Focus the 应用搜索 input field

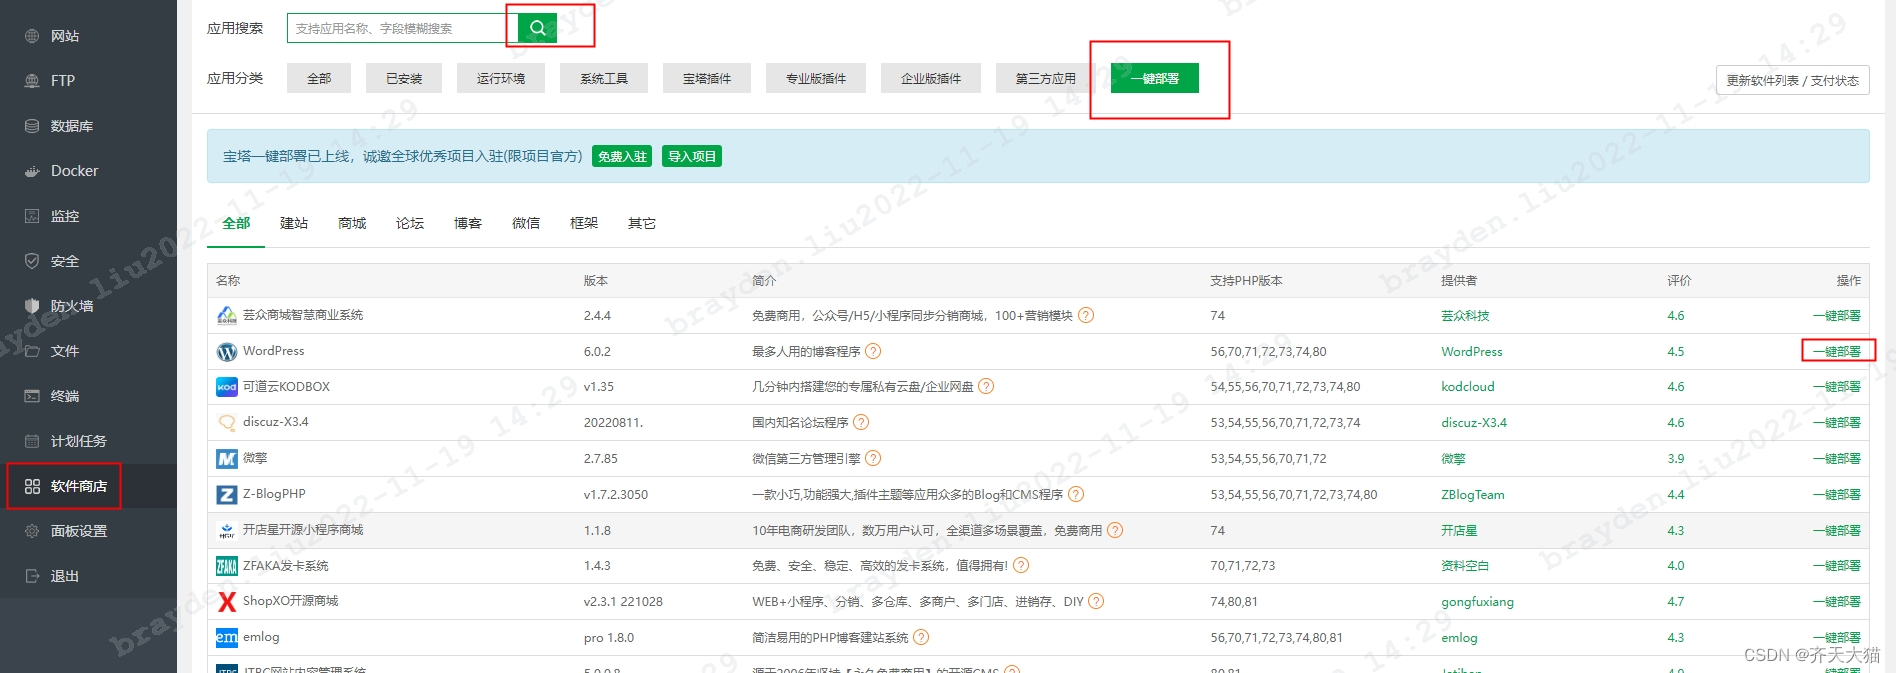pyautogui.click(x=402, y=28)
